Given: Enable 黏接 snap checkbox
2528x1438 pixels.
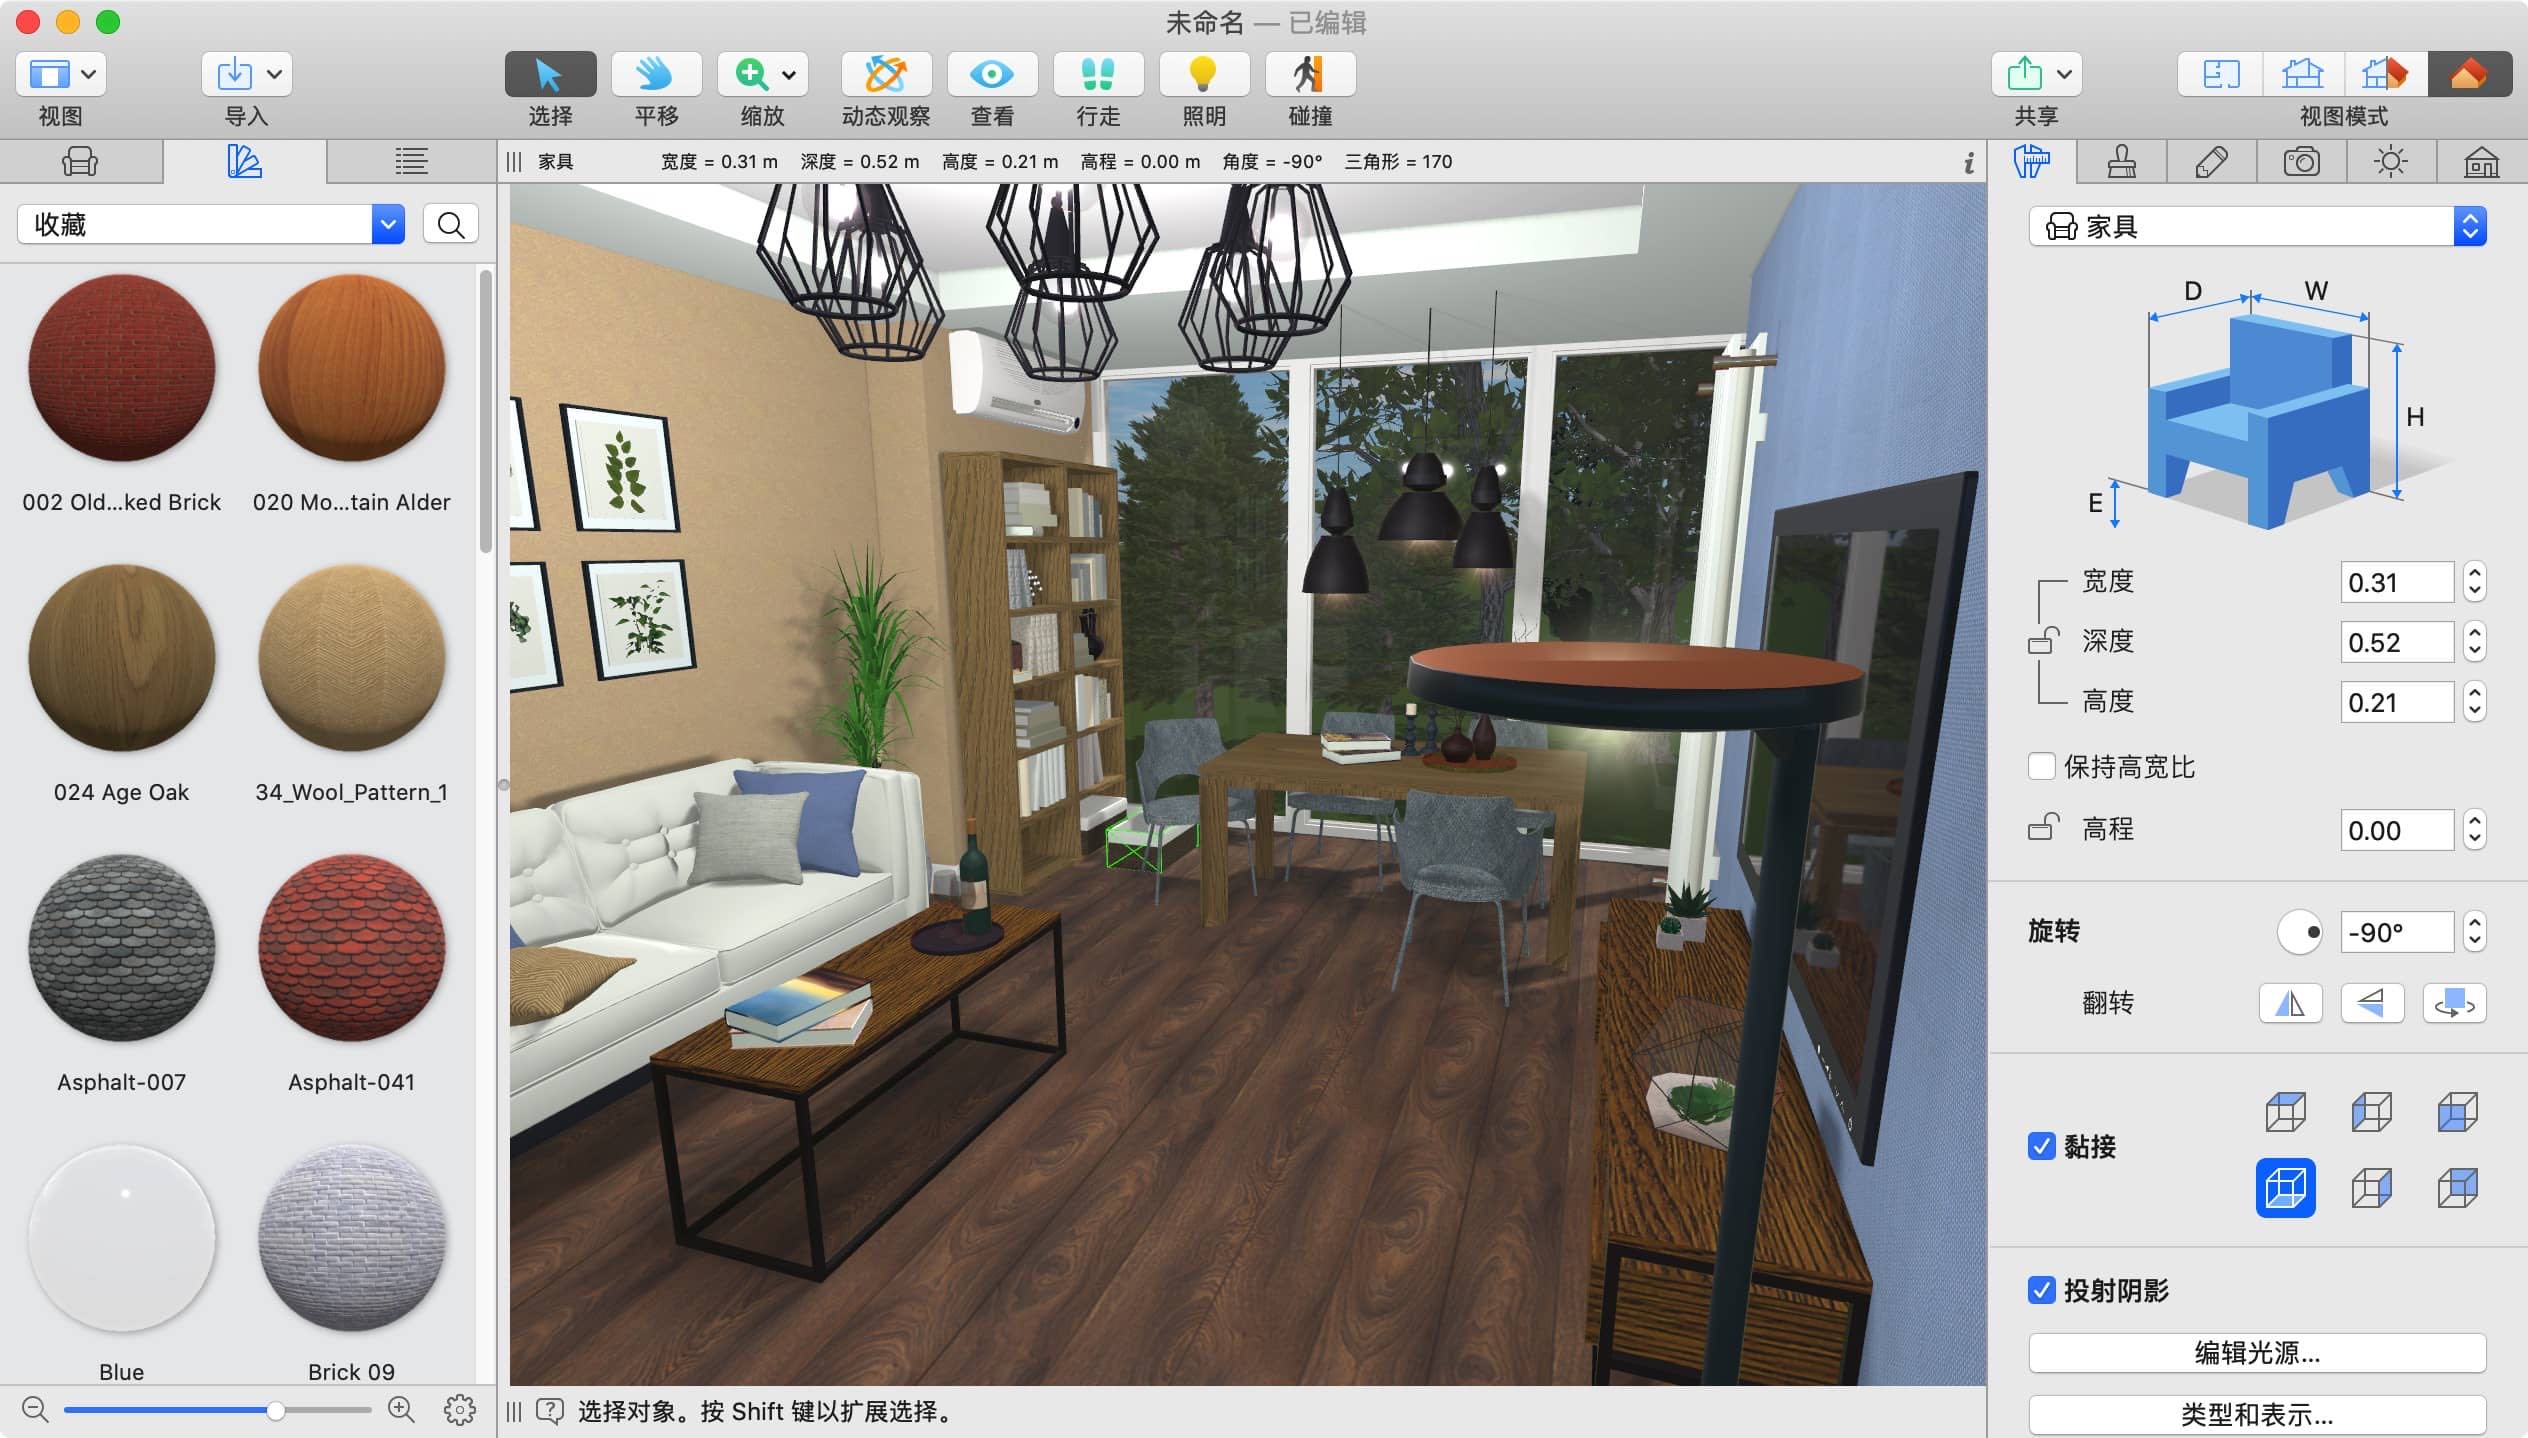Looking at the screenshot, I should 2044,1148.
